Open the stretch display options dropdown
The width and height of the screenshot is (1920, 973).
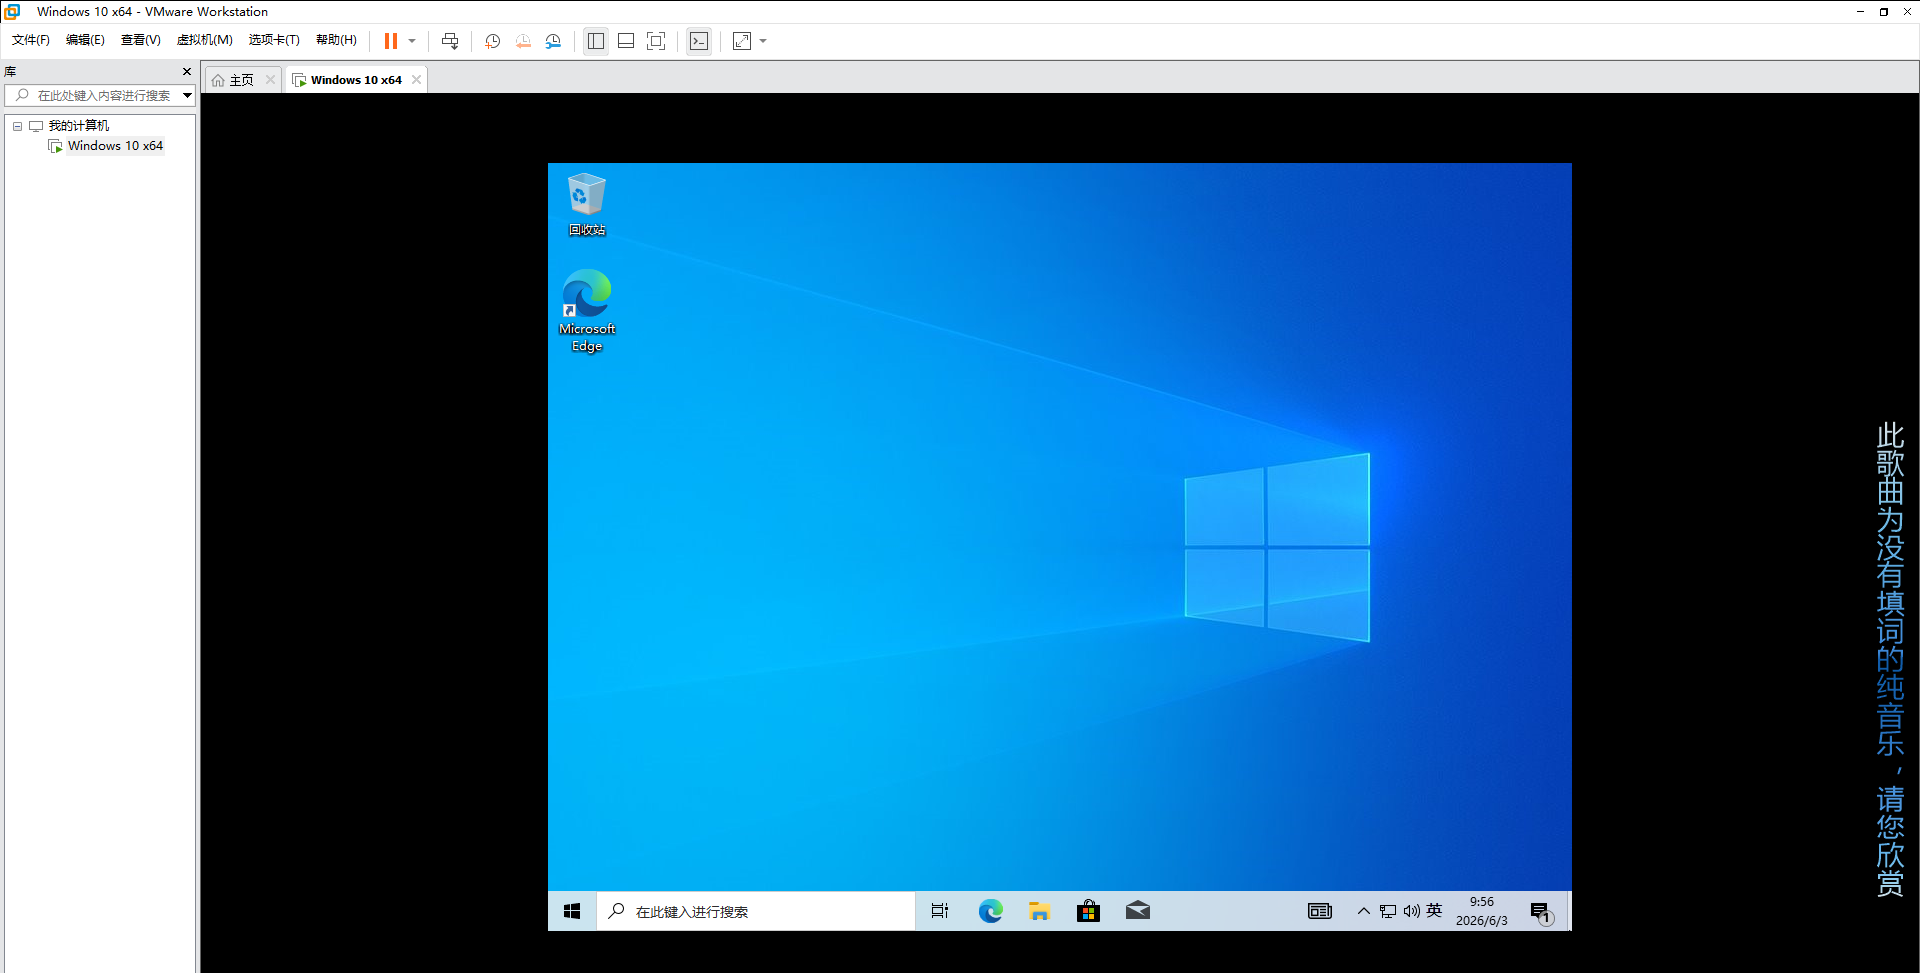coord(763,41)
